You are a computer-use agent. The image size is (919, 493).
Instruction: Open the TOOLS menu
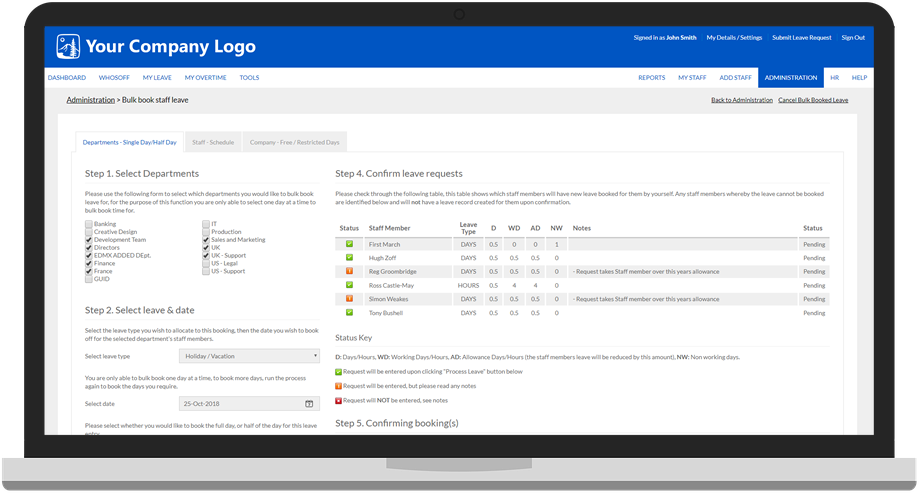(249, 77)
